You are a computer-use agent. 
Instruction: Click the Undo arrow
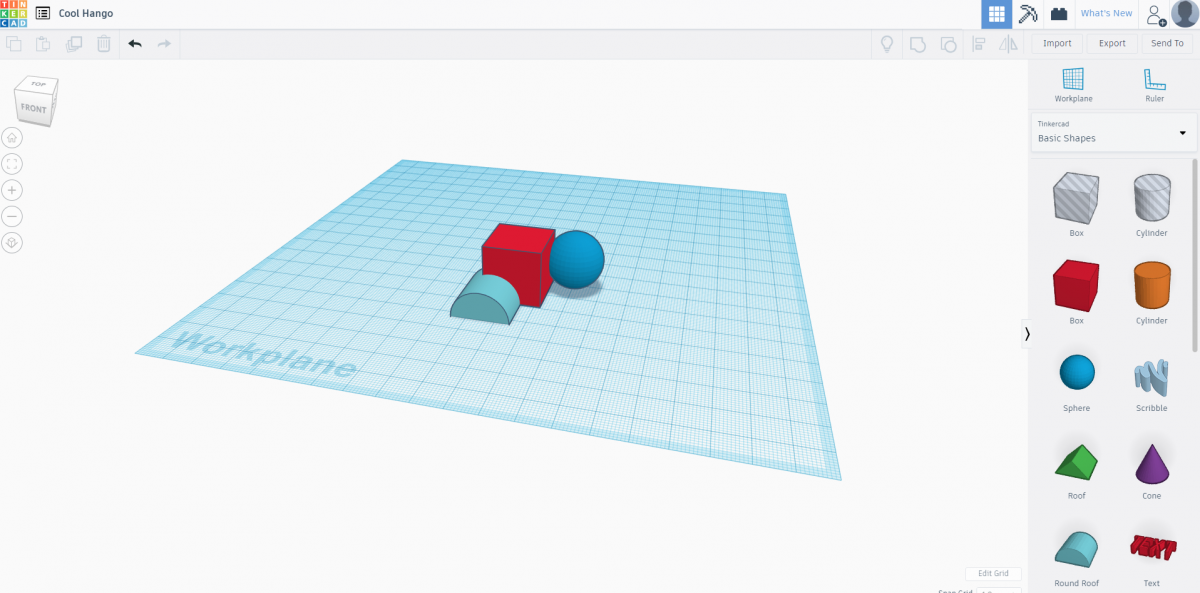point(135,44)
